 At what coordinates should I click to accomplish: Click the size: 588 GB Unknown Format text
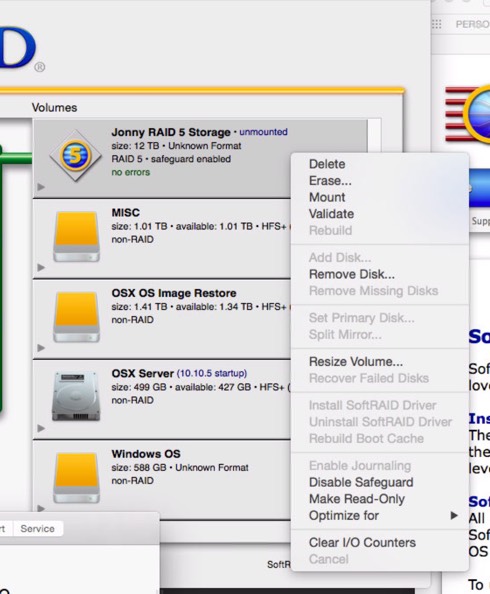(x=180, y=467)
